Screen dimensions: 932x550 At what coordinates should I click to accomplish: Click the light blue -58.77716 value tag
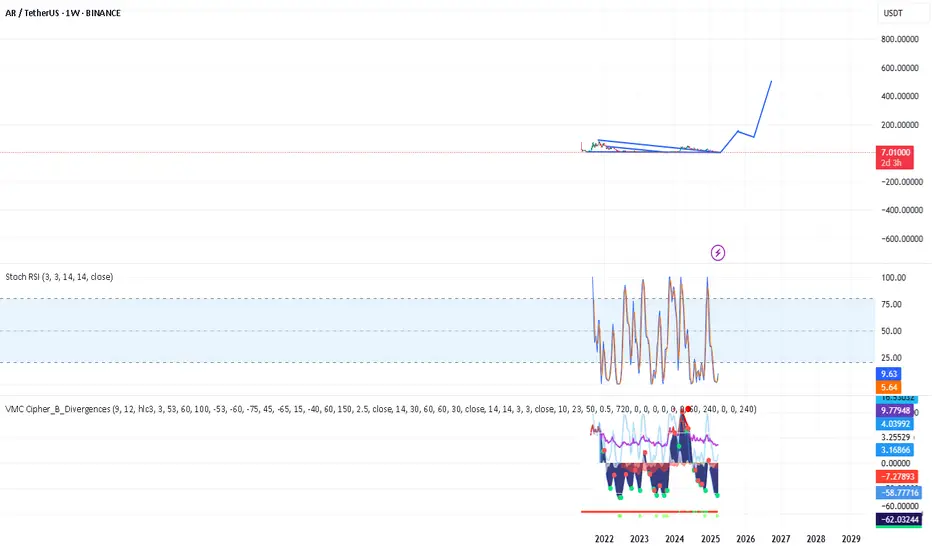tap(899, 493)
